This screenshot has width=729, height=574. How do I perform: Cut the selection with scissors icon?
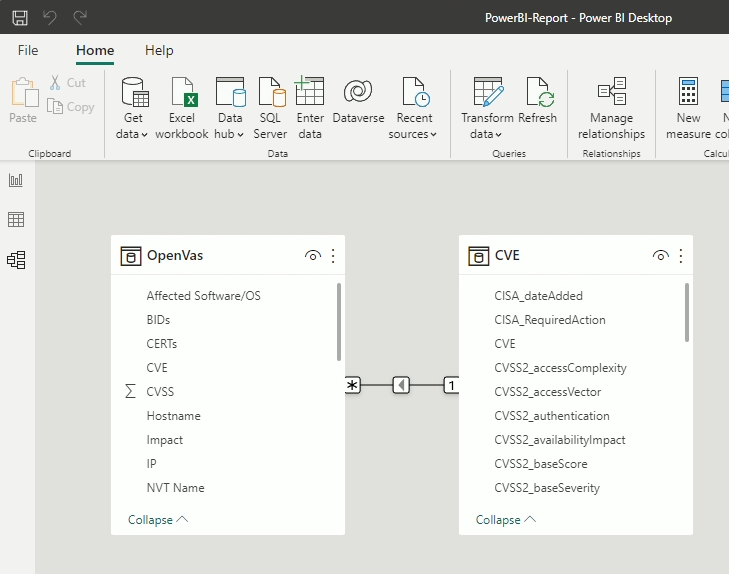[67, 83]
